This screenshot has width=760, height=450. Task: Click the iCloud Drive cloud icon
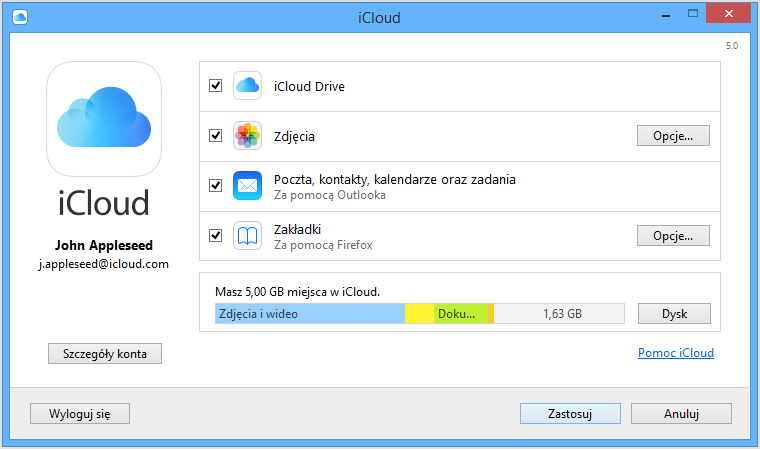247,86
